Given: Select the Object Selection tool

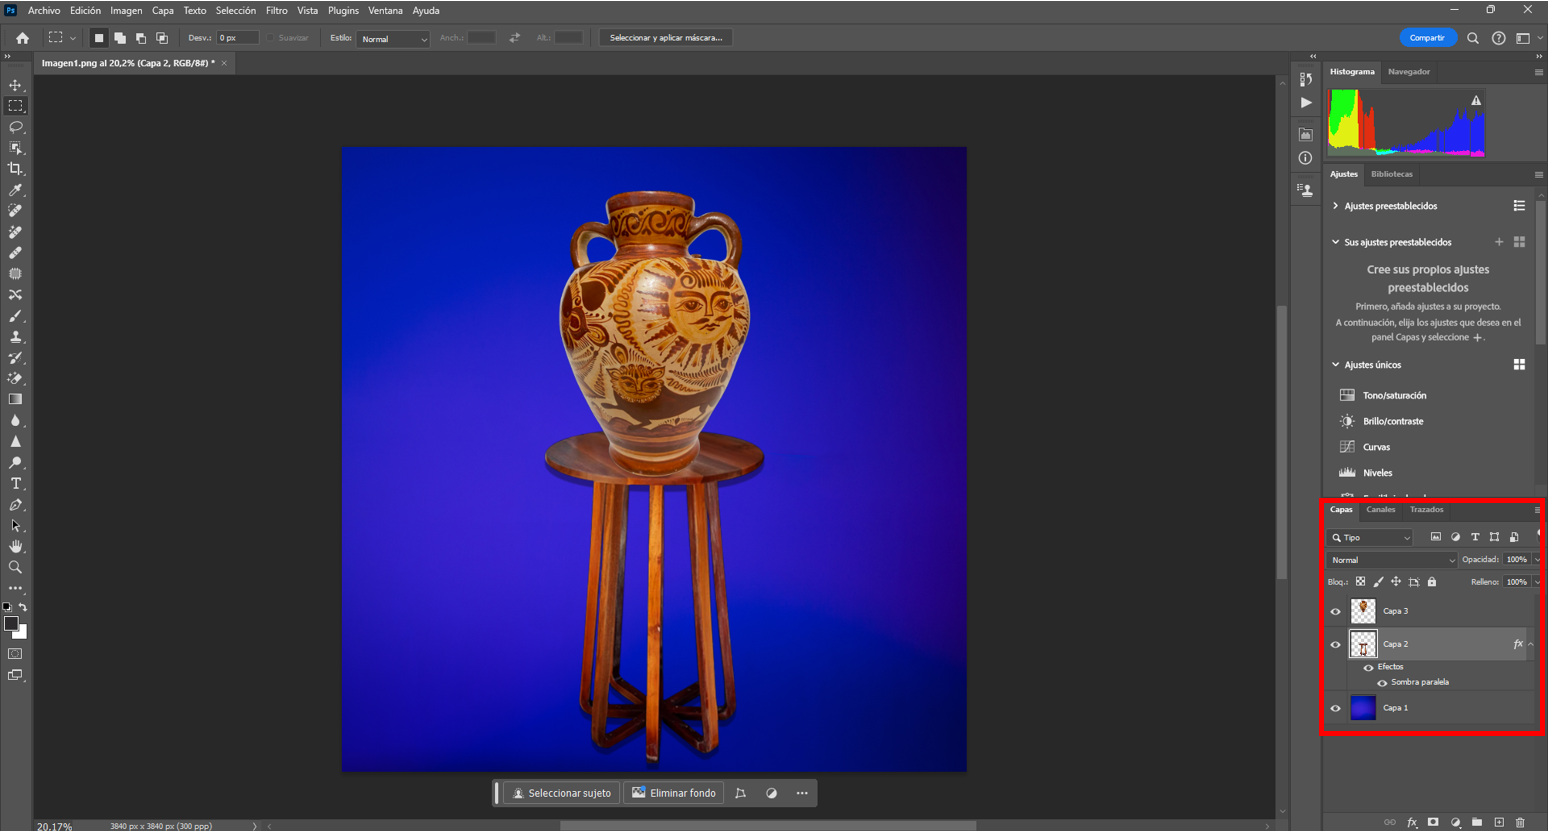Looking at the screenshot, I should click(x=15, y=148).
